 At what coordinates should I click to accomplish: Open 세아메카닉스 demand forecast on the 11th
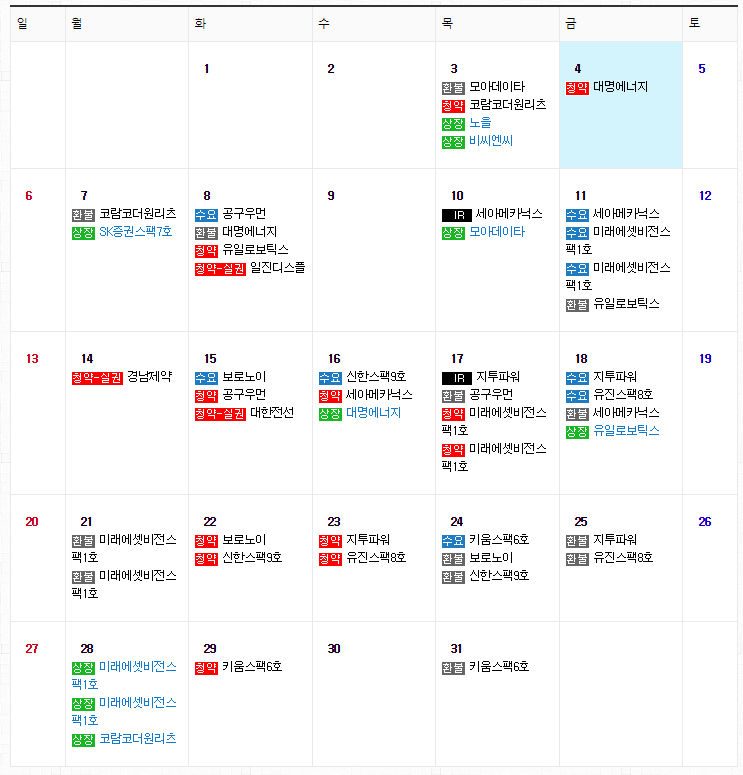(626, 214)
